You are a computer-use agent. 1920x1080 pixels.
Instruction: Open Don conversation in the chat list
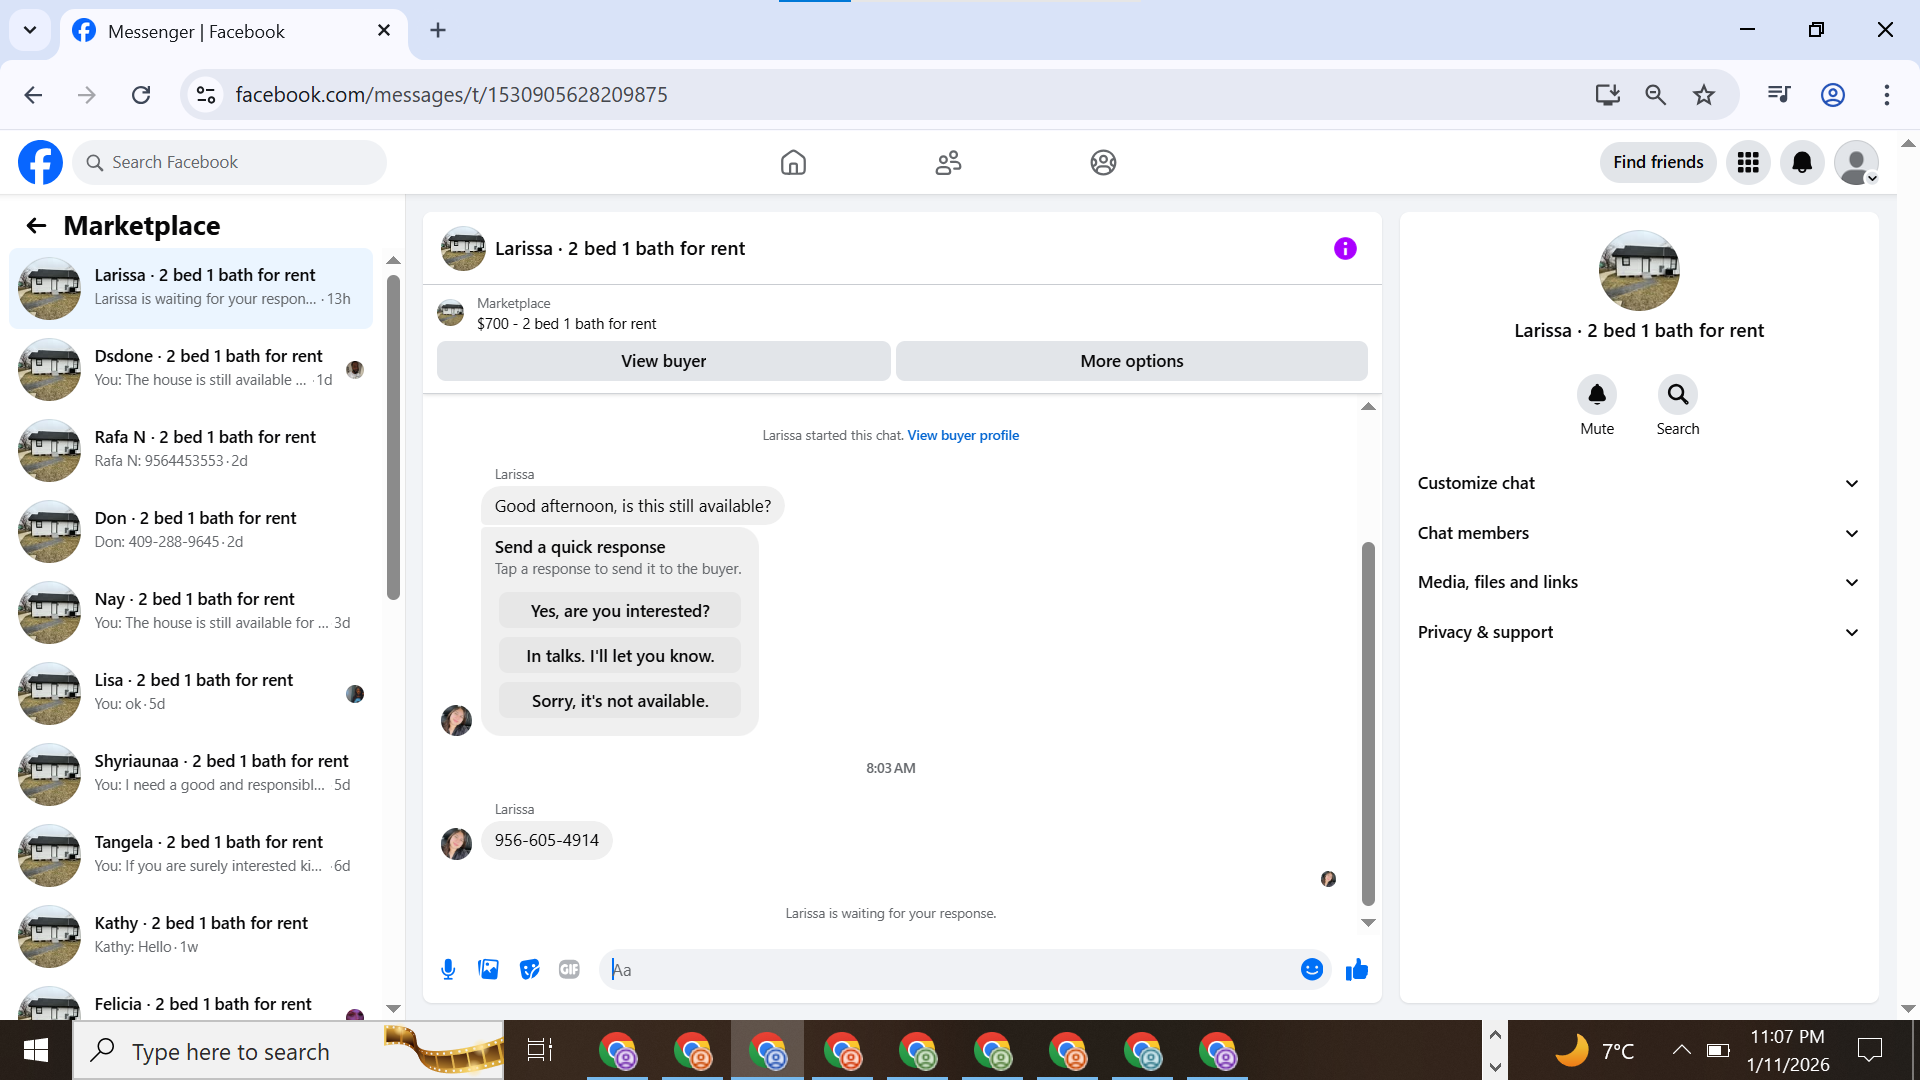(x=191, y=531)
